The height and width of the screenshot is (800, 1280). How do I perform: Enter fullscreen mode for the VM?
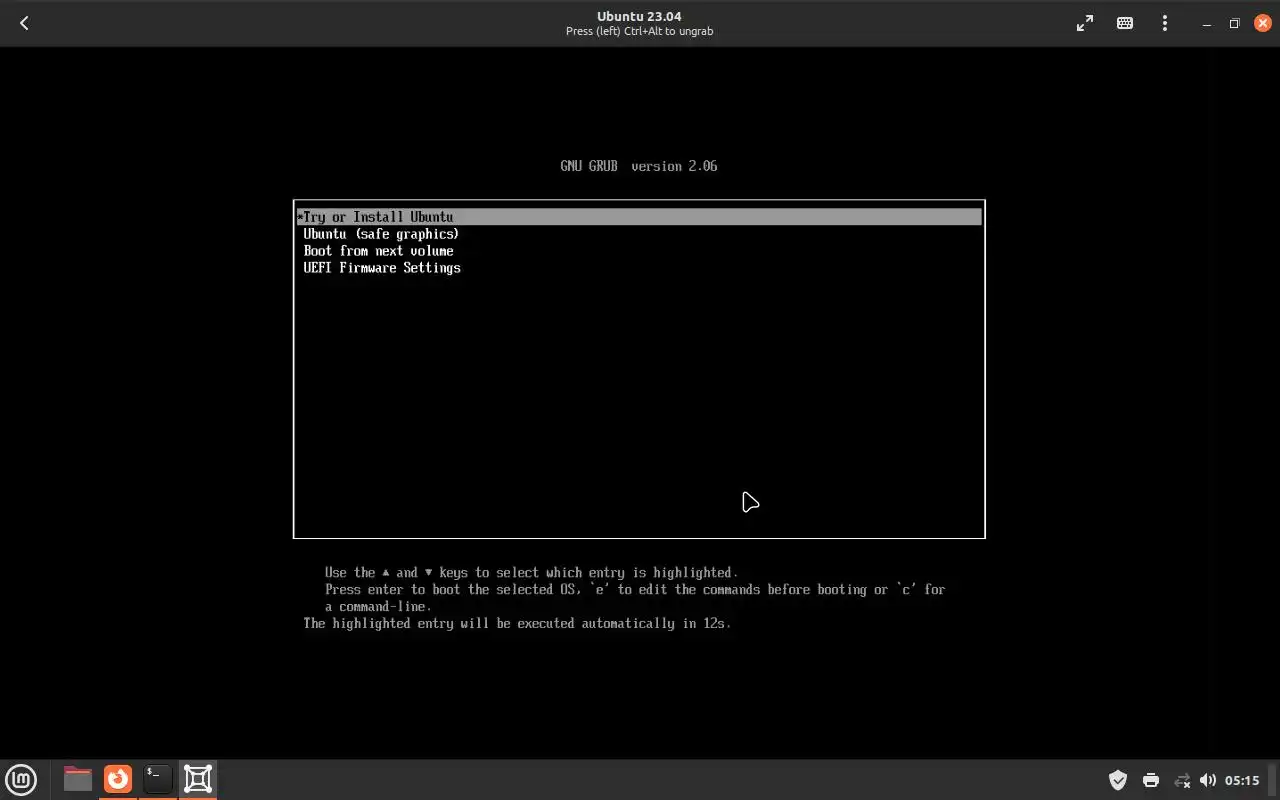tap(1085, 23)
